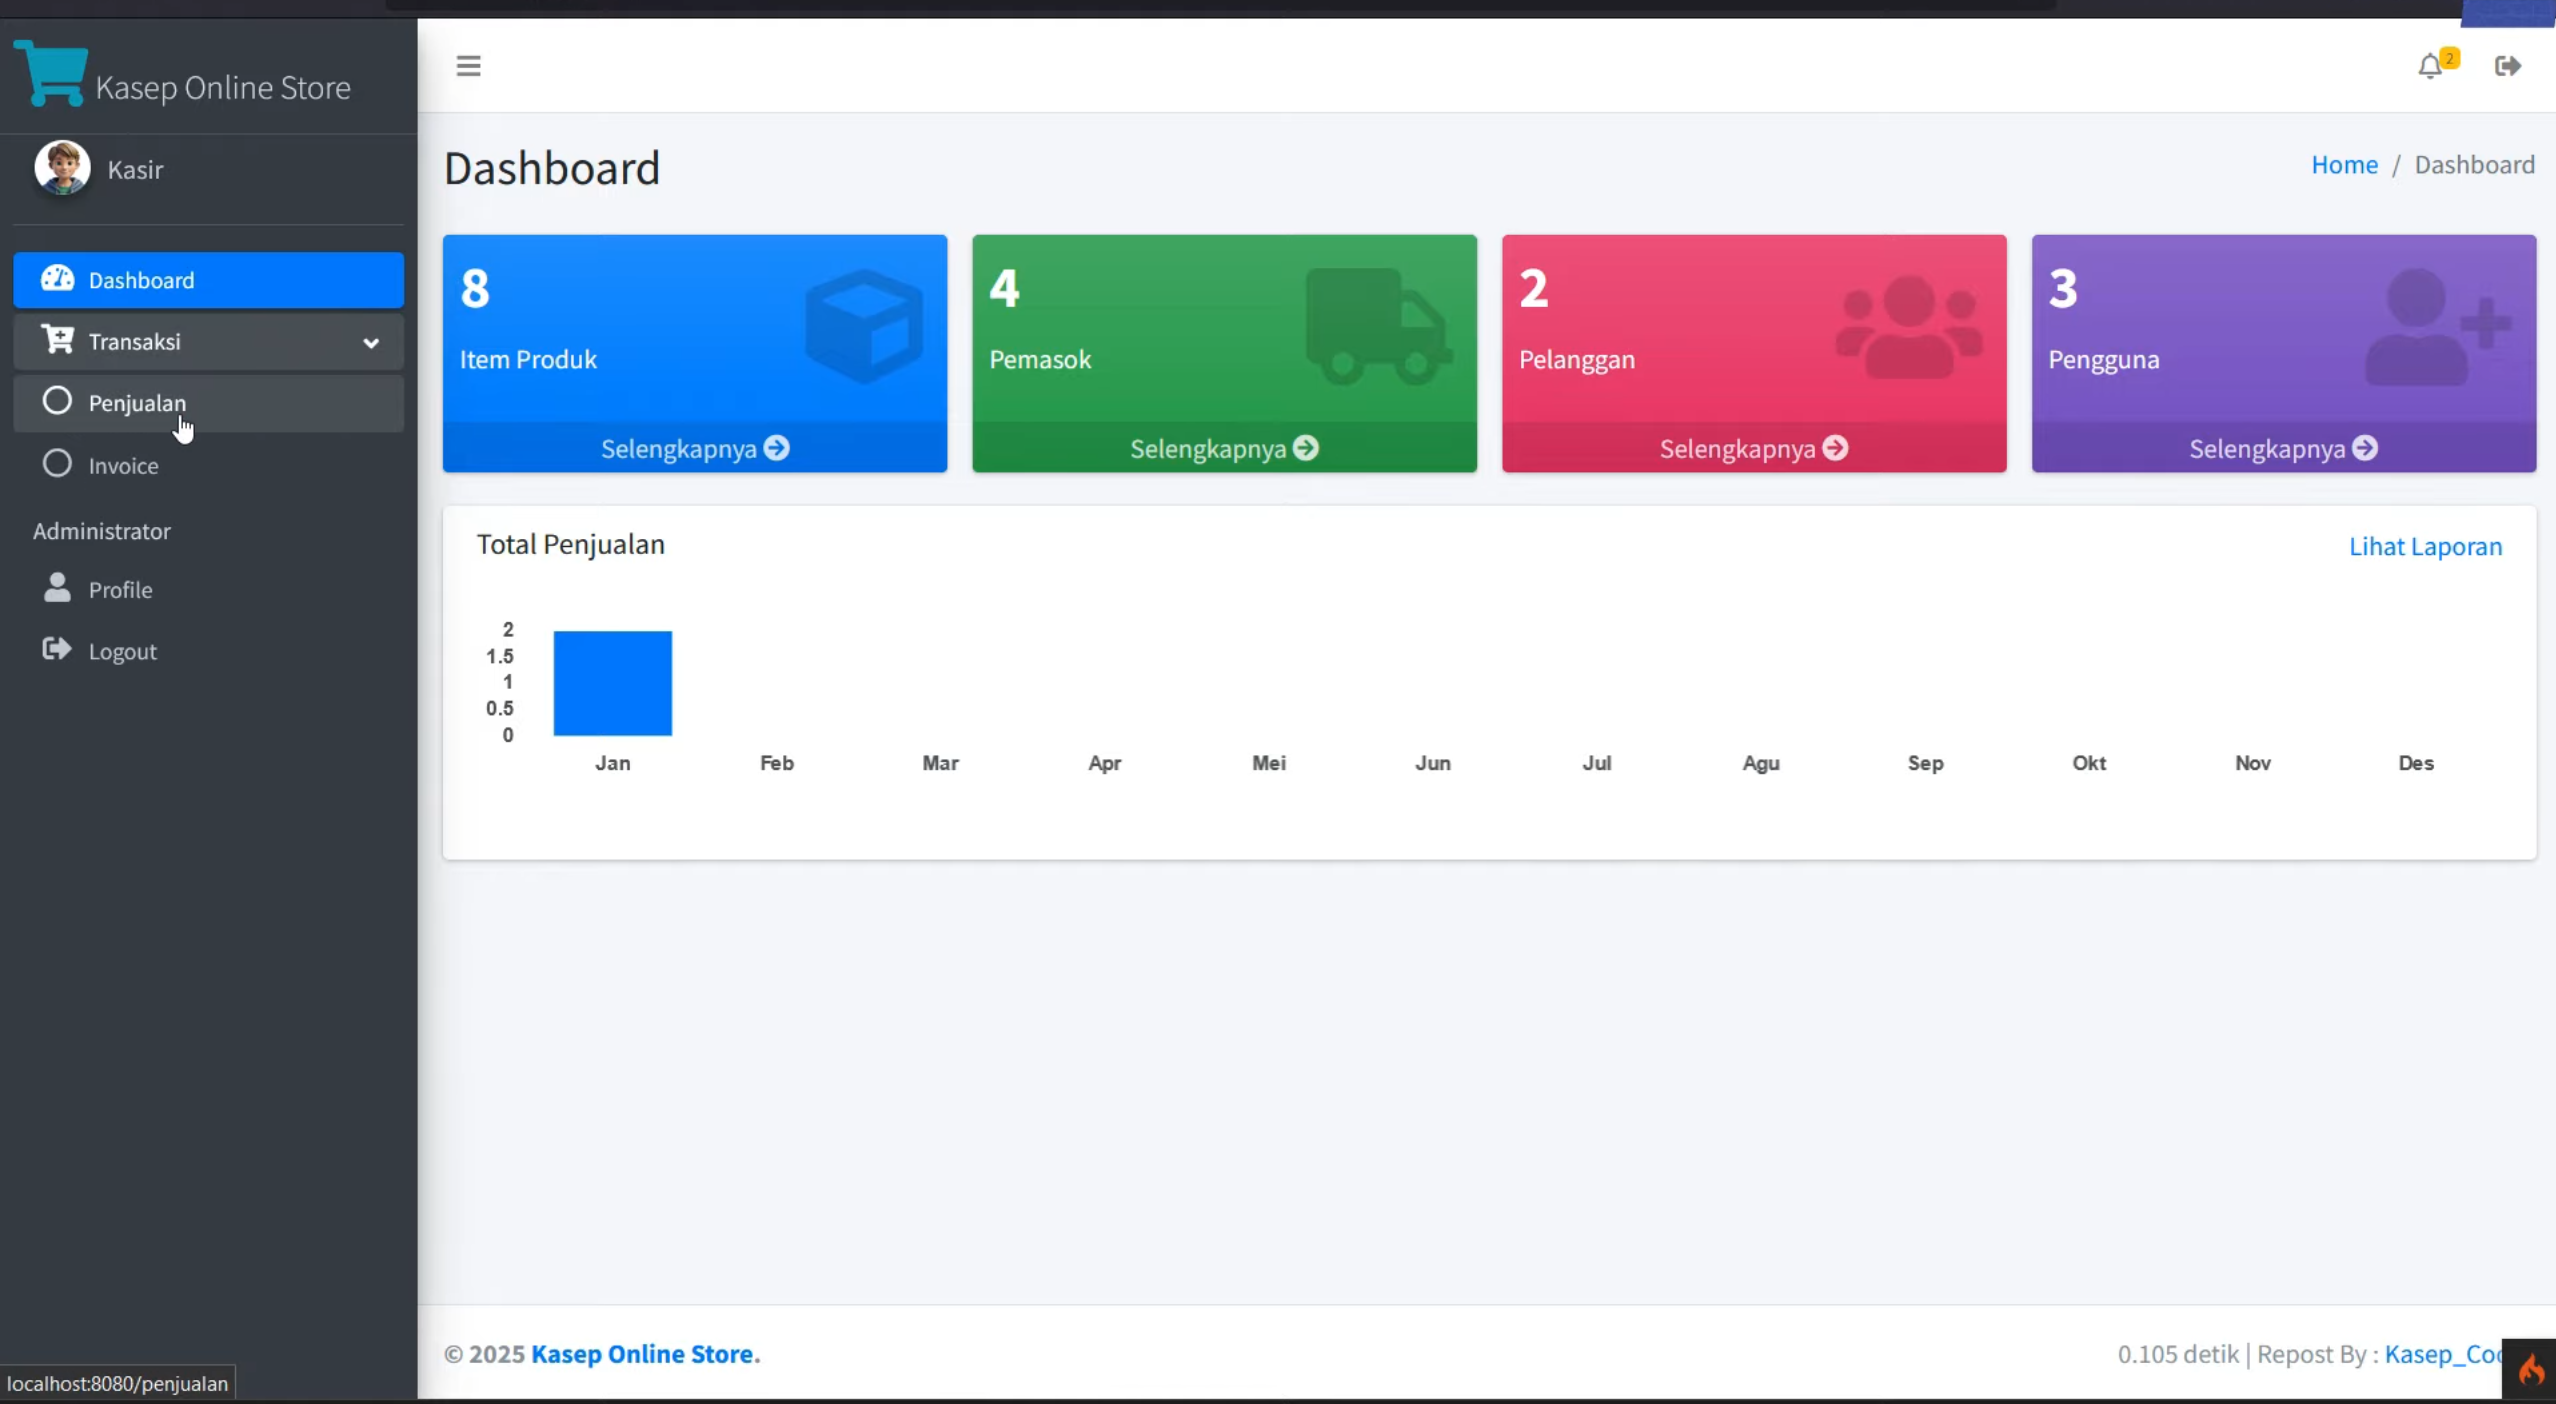Click the Kasep_Co repost link
The image size is (2556, 1404).
click(x=2444, y=1354)
